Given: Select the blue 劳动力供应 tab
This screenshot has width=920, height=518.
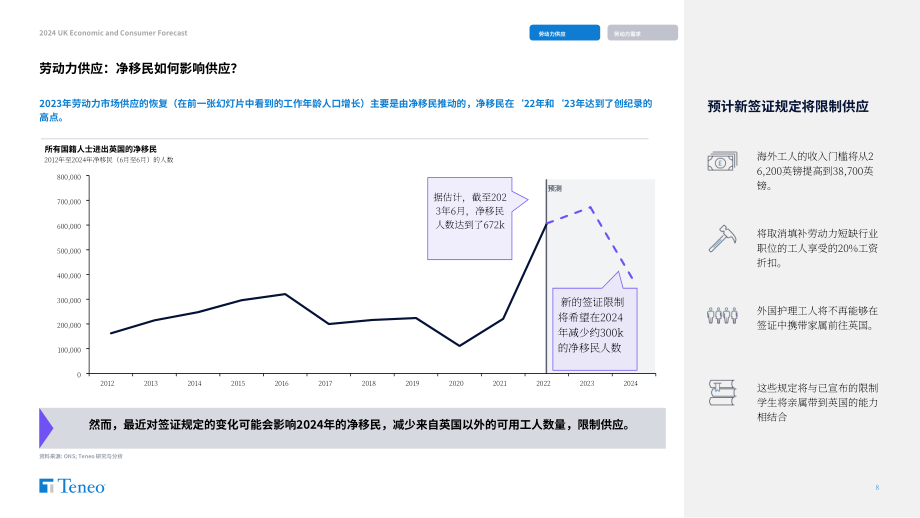Looking at the screenshot, I should (x=564, y=33).
